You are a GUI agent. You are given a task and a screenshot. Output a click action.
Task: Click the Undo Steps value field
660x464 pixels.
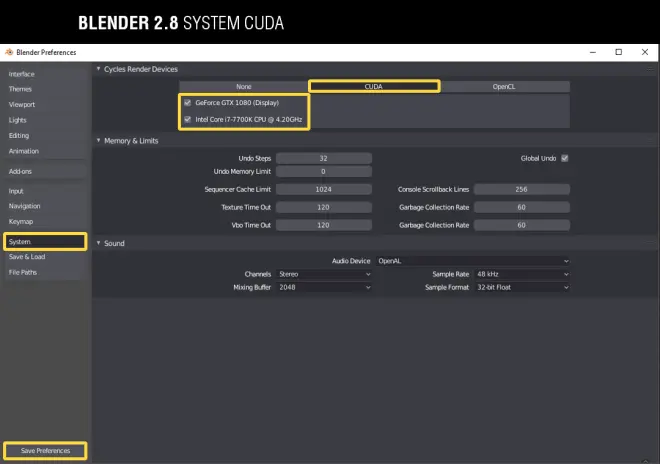(x=324, y=158)
